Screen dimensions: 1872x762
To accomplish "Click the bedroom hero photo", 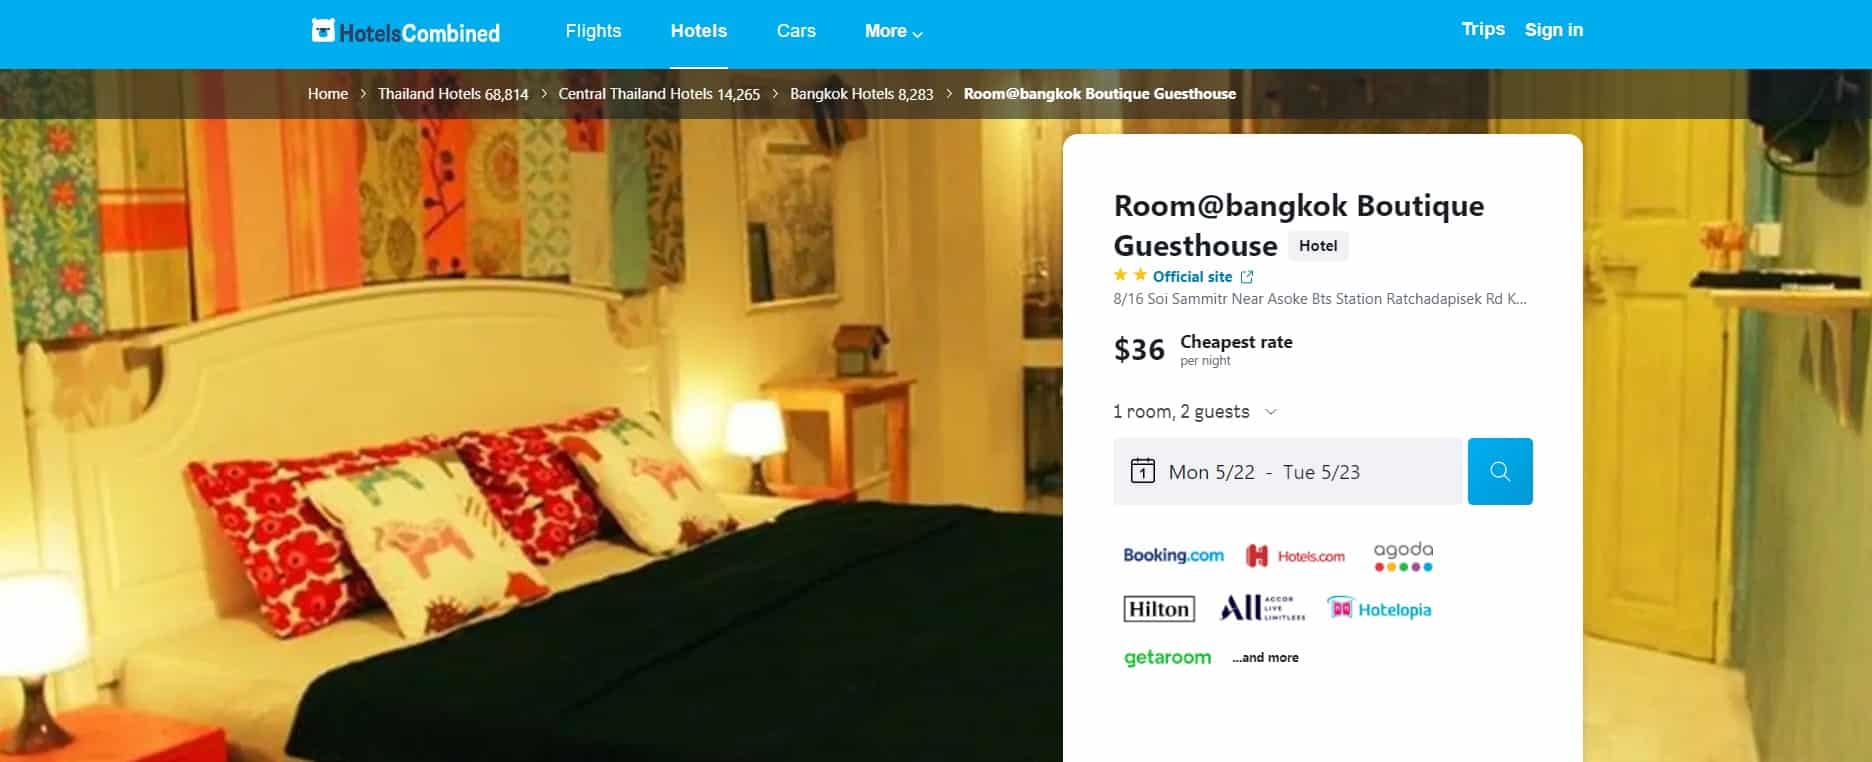I will (530, 440).
